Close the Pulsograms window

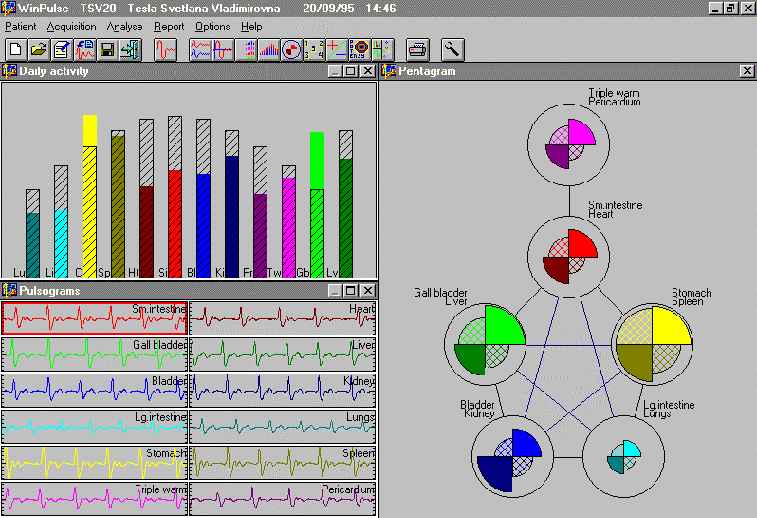coord(368,290)
